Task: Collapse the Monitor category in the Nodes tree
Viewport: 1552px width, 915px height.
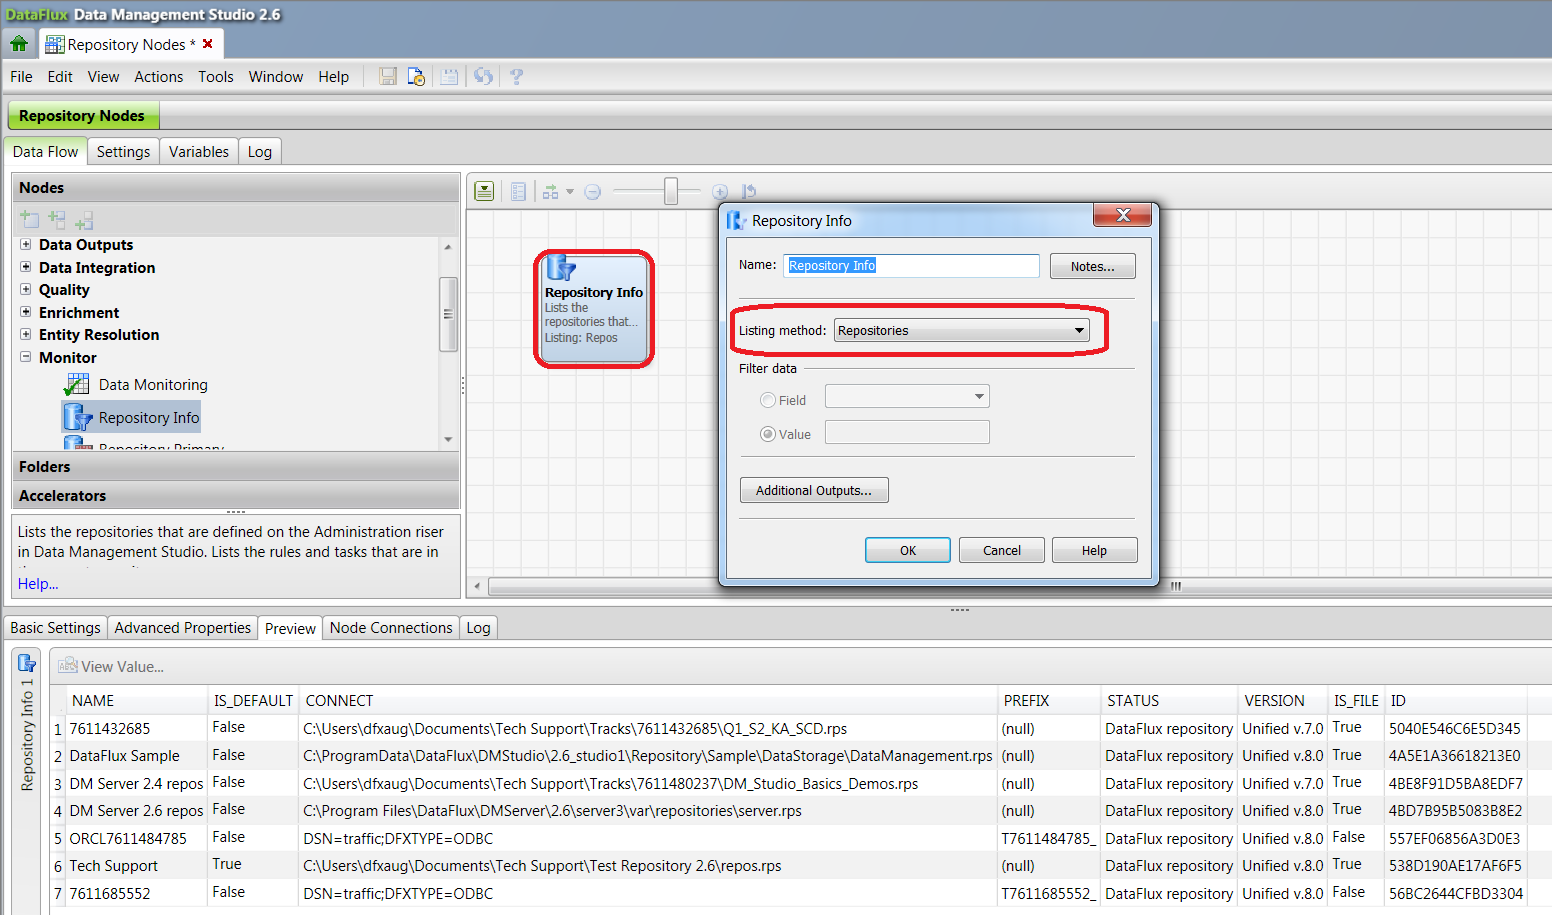Action: (x=25, y=357)
